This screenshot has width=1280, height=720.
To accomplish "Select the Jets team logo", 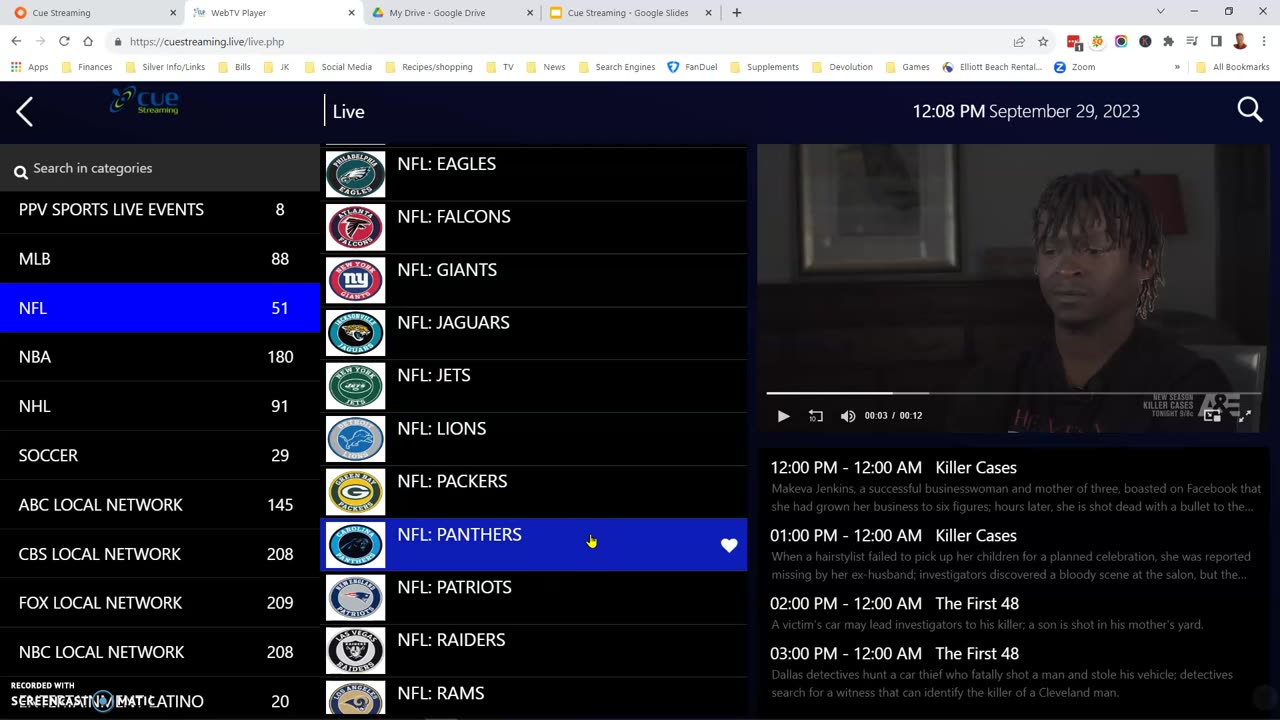I will 355,386.
